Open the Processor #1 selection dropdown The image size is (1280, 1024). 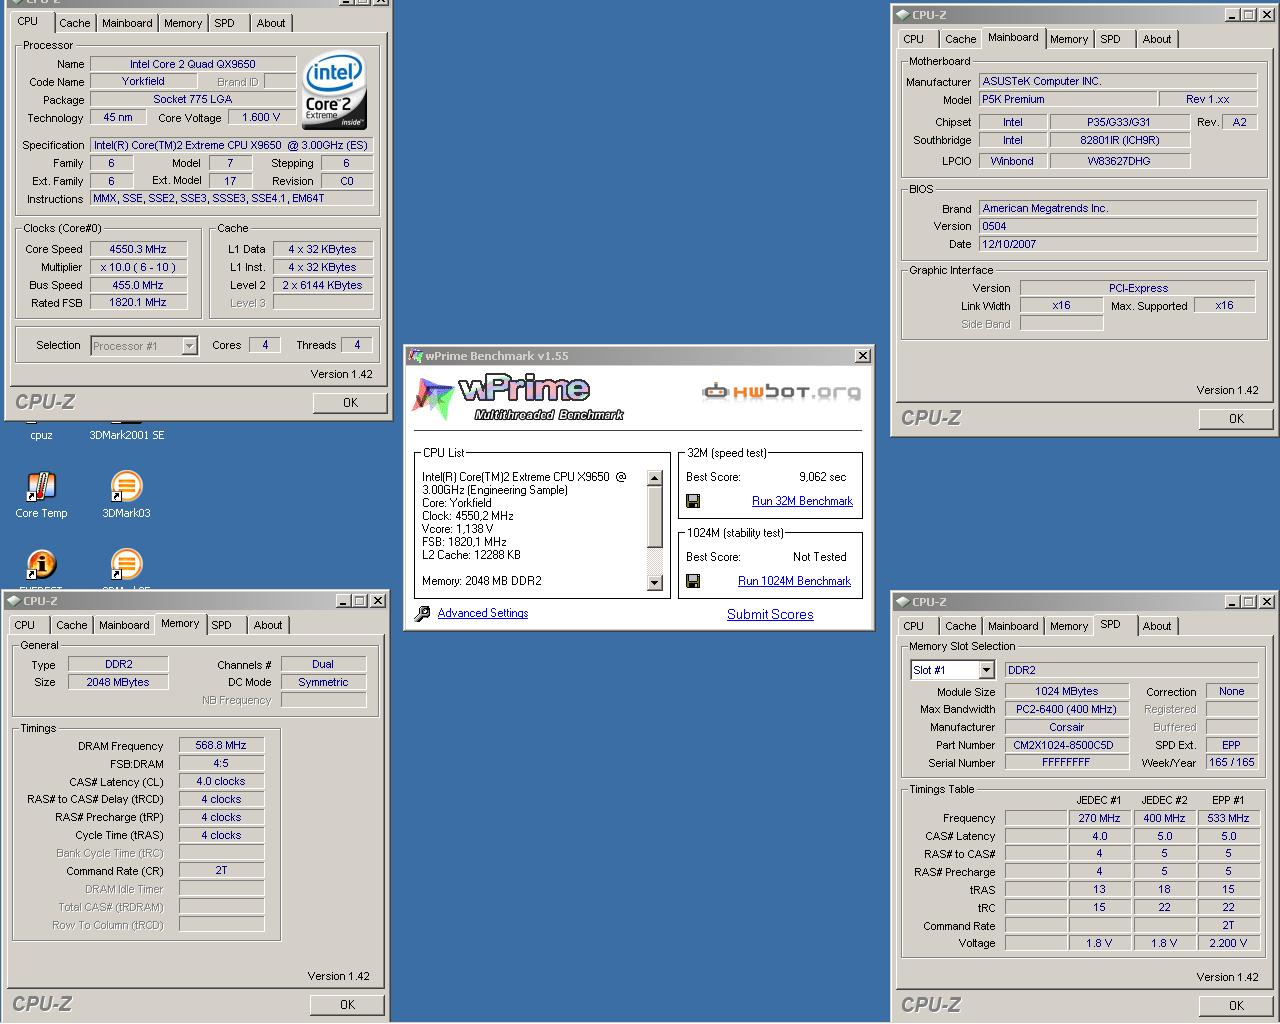click(x=189, y=346)
